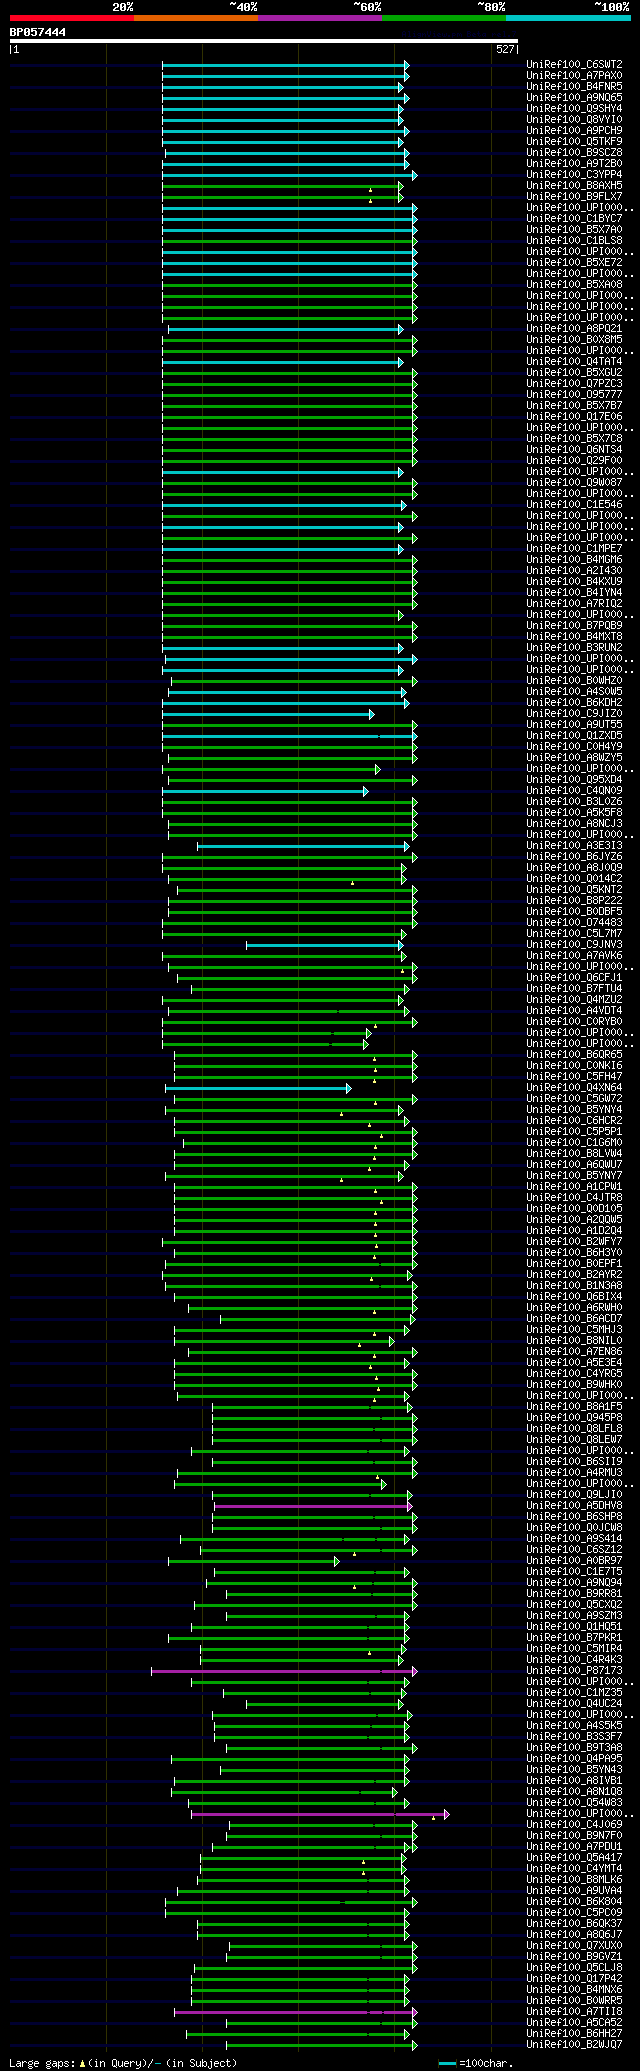Image resolution: width=640 pixels, height=2071 pixels.
Task: Select the UniRef100_Q54W83 entry
Action: point(574,1803)
